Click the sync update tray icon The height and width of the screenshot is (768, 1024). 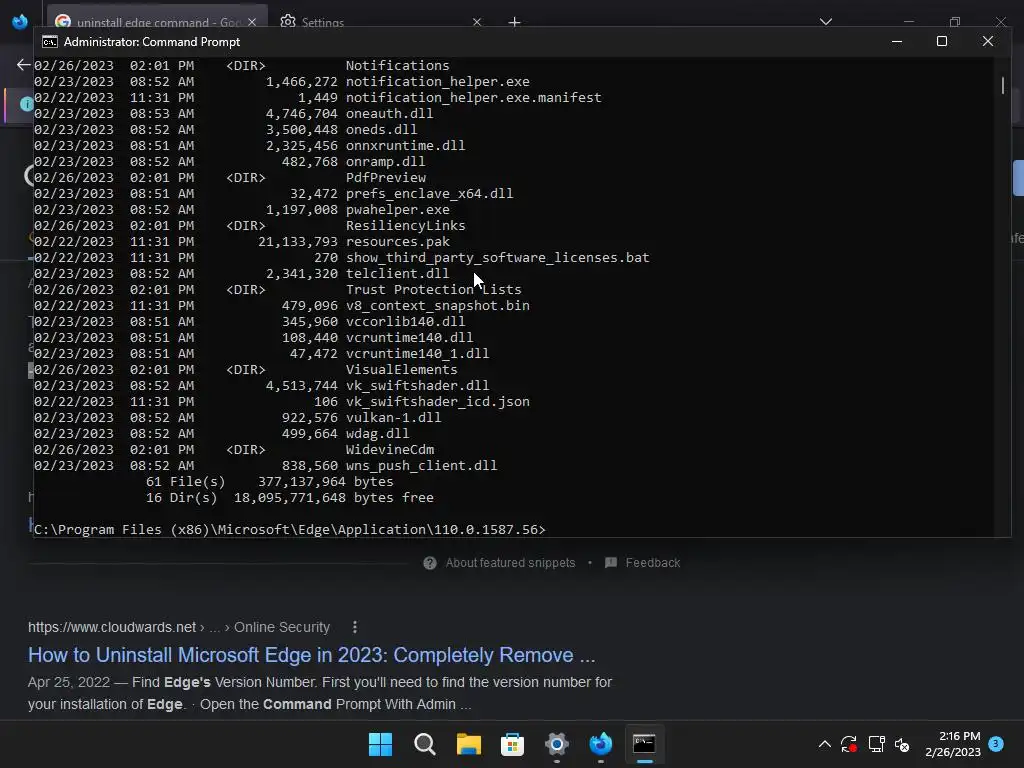849,744
